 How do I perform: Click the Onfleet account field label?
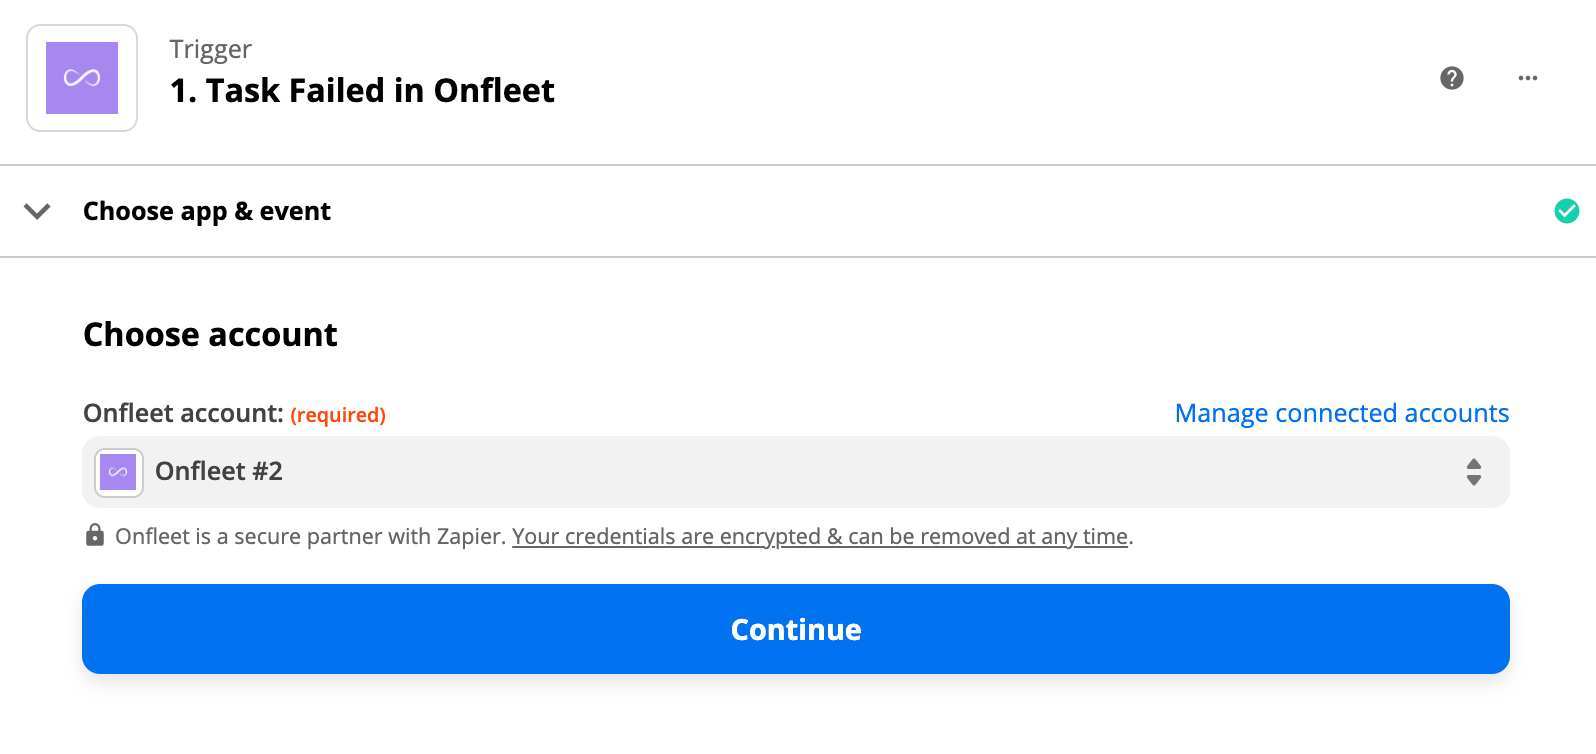pyautogui.click(x=183, y=413)
